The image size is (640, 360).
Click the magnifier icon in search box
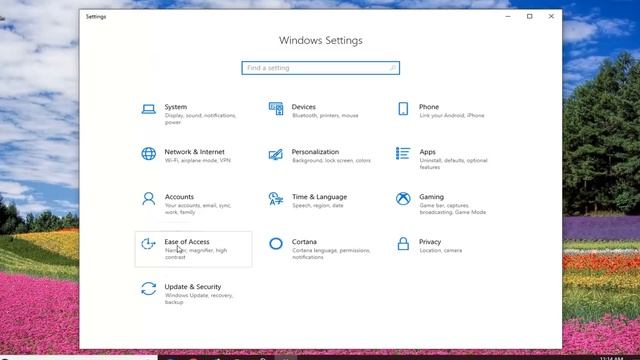393,68
